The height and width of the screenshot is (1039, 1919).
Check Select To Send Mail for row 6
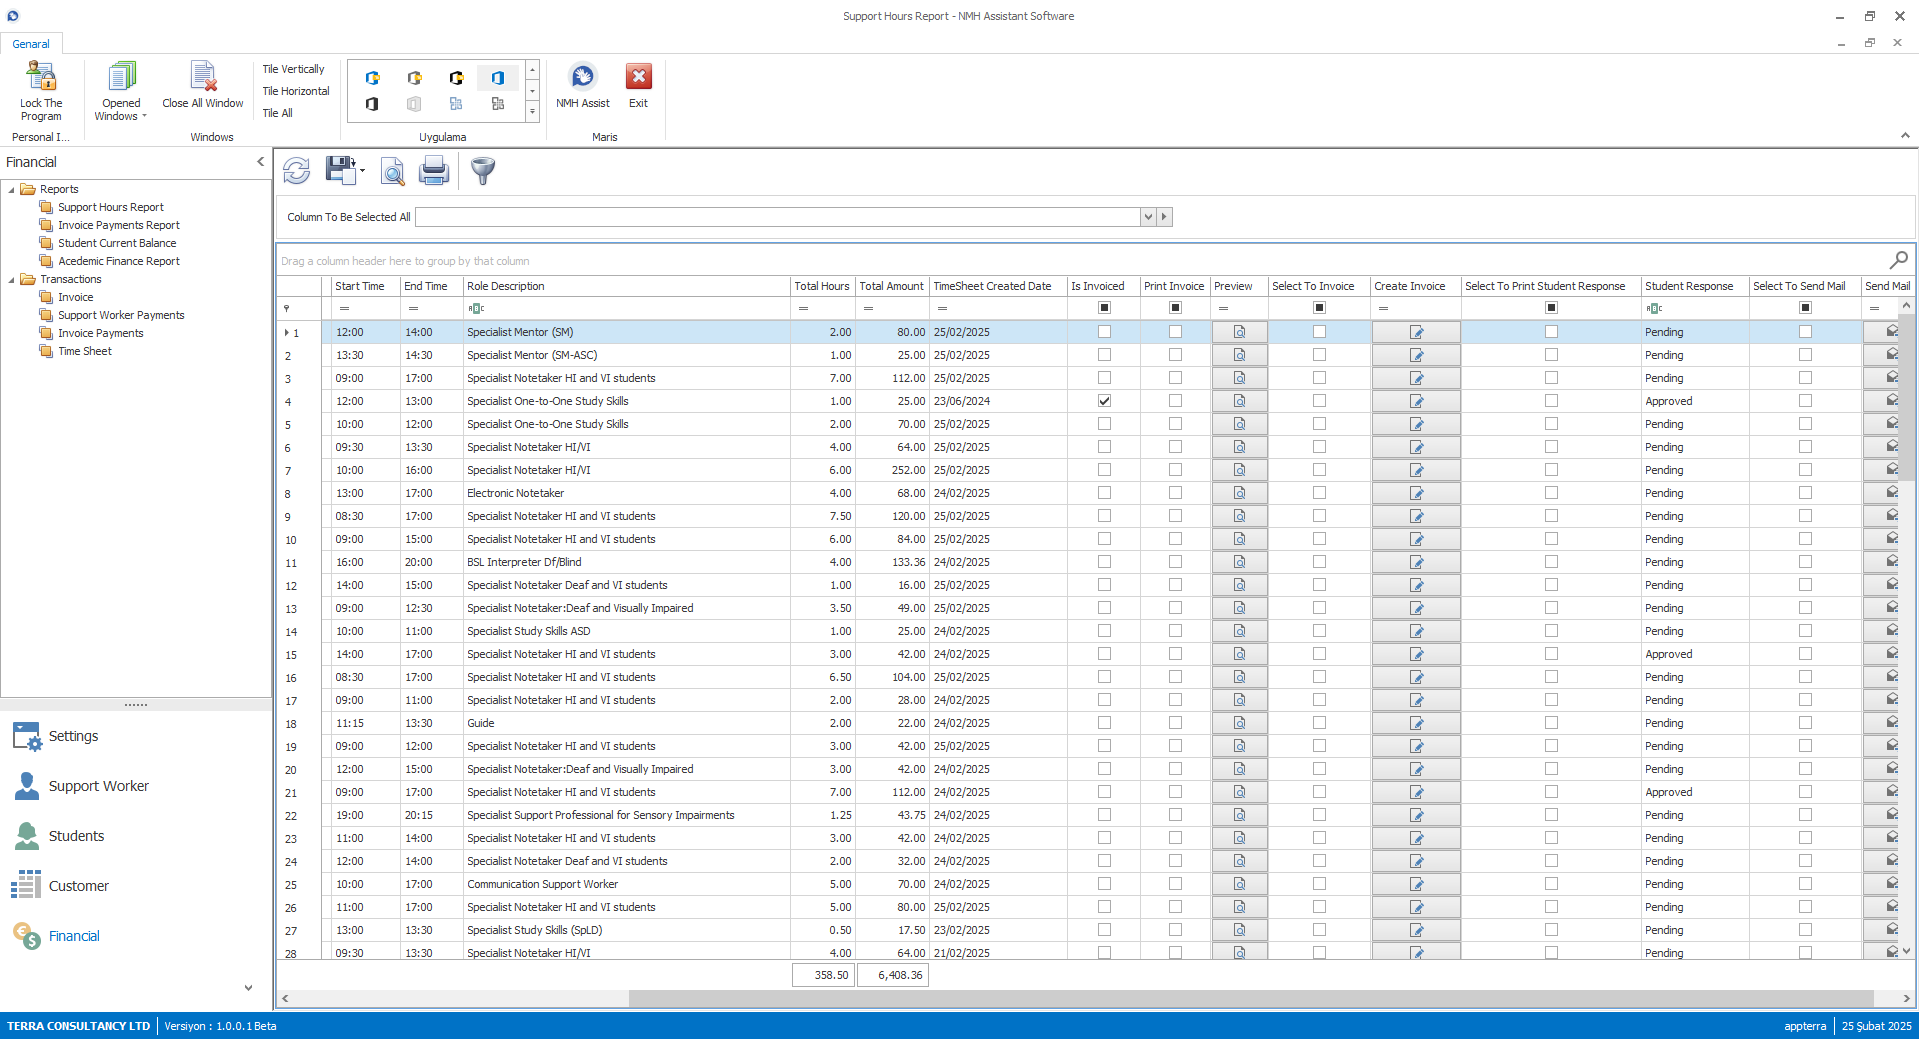pyautogui.click(x=1805, y=447)
